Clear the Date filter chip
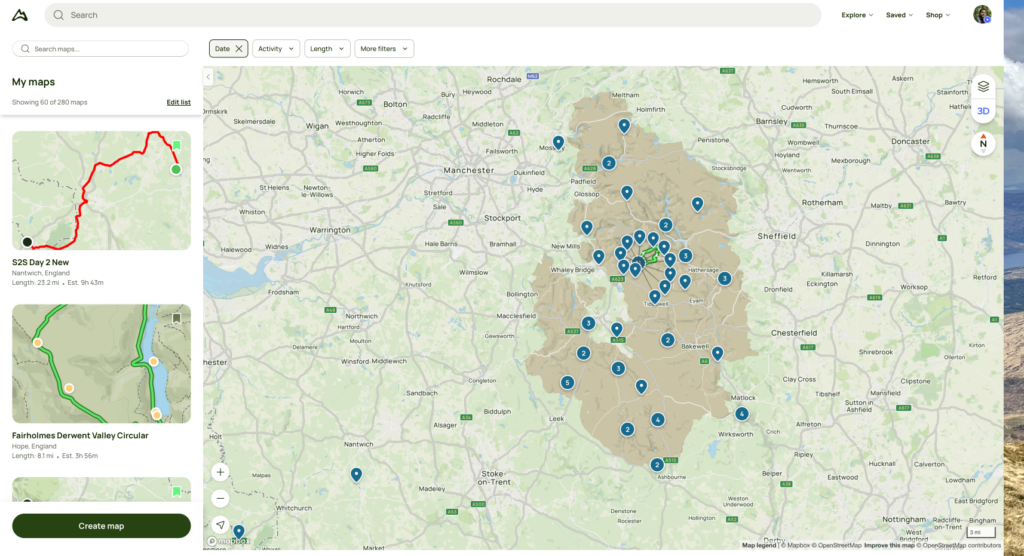 tap(240, 49)
